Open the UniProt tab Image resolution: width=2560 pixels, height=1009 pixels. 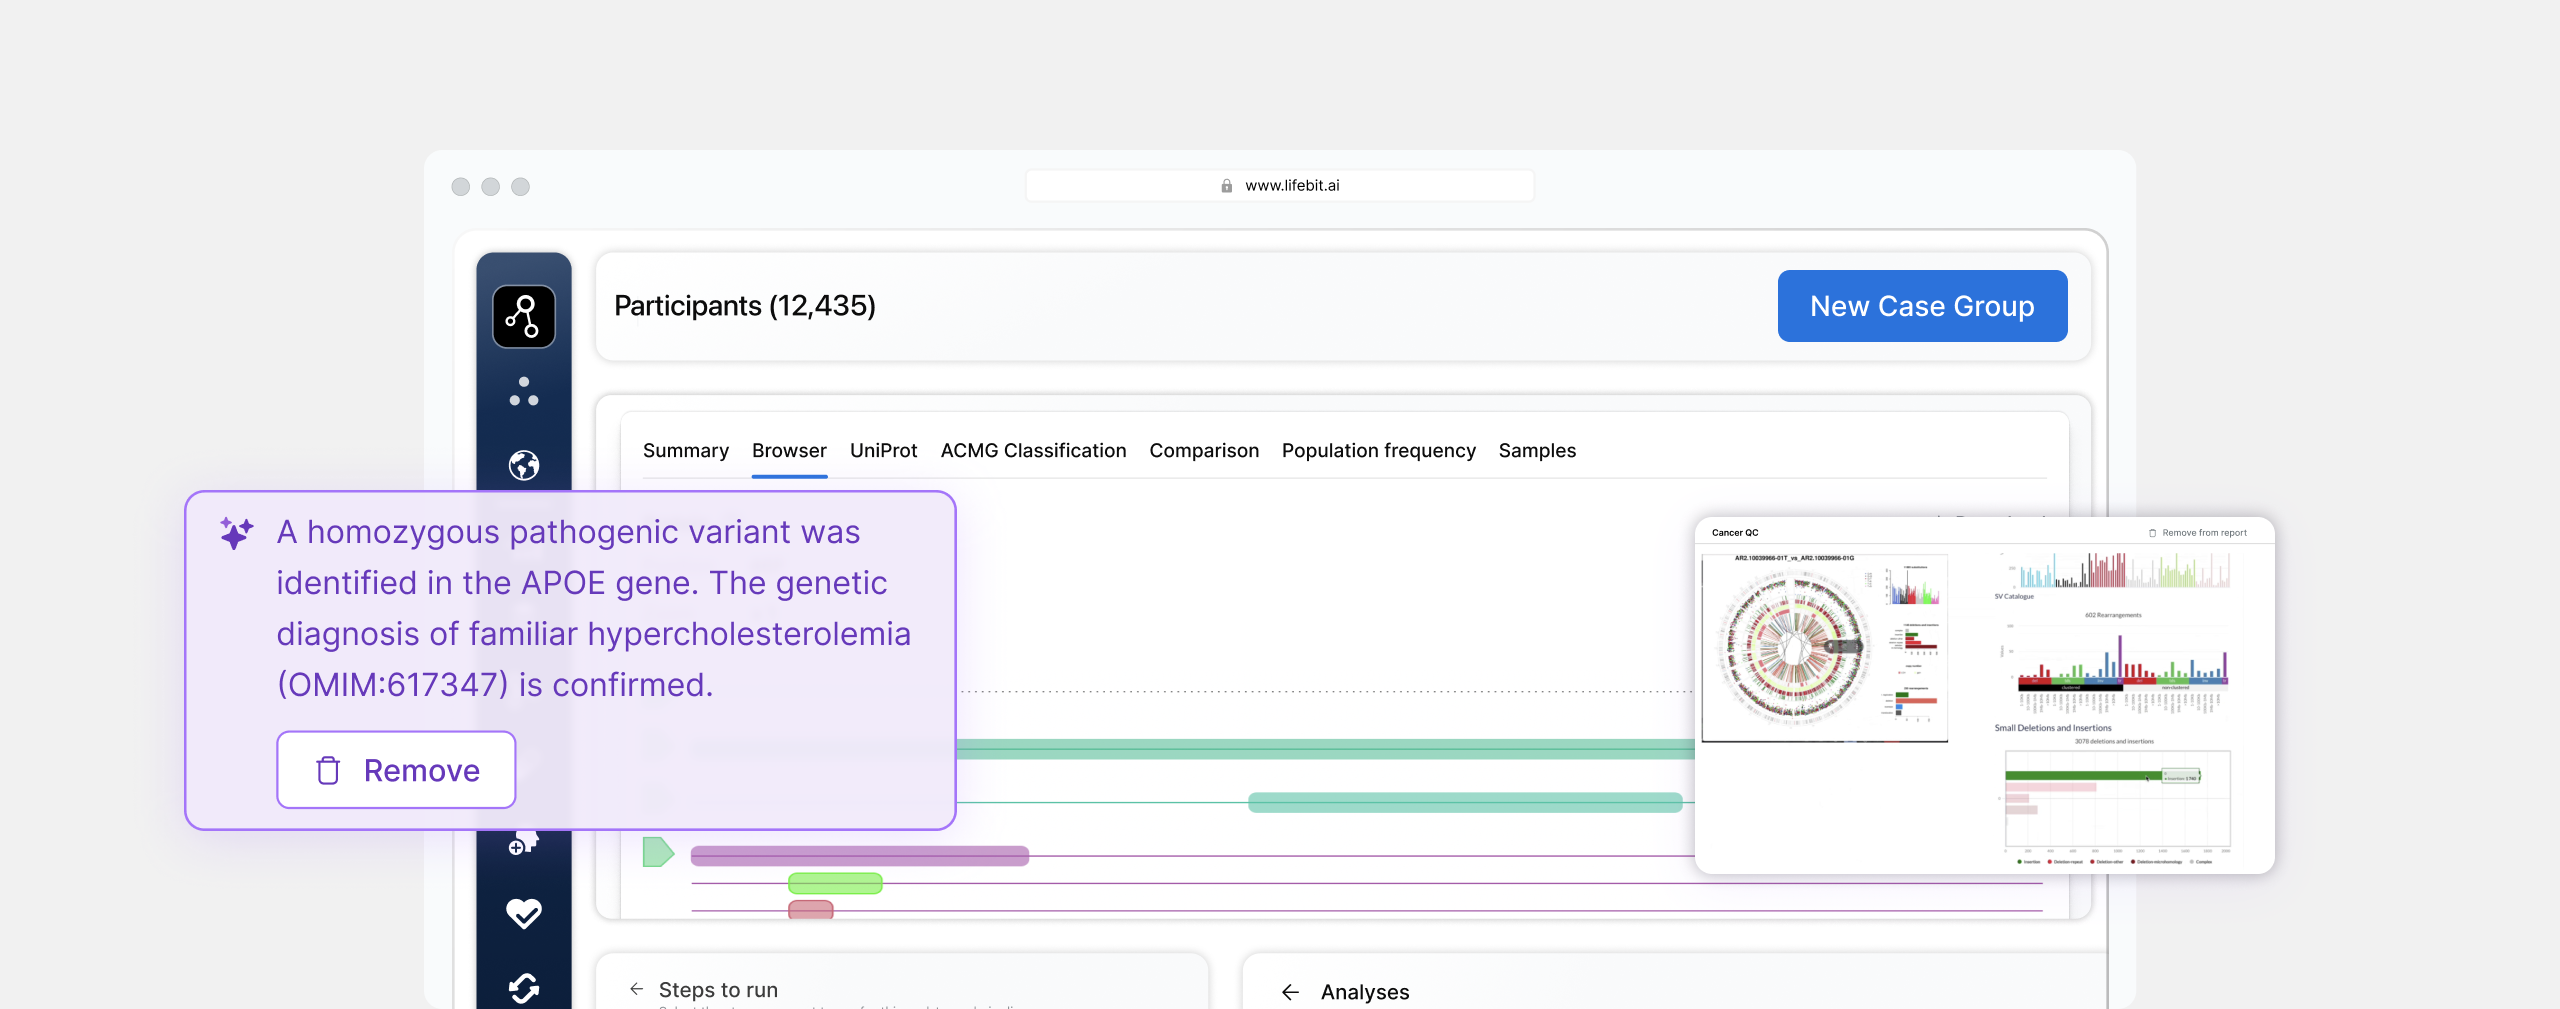[883, 451]
